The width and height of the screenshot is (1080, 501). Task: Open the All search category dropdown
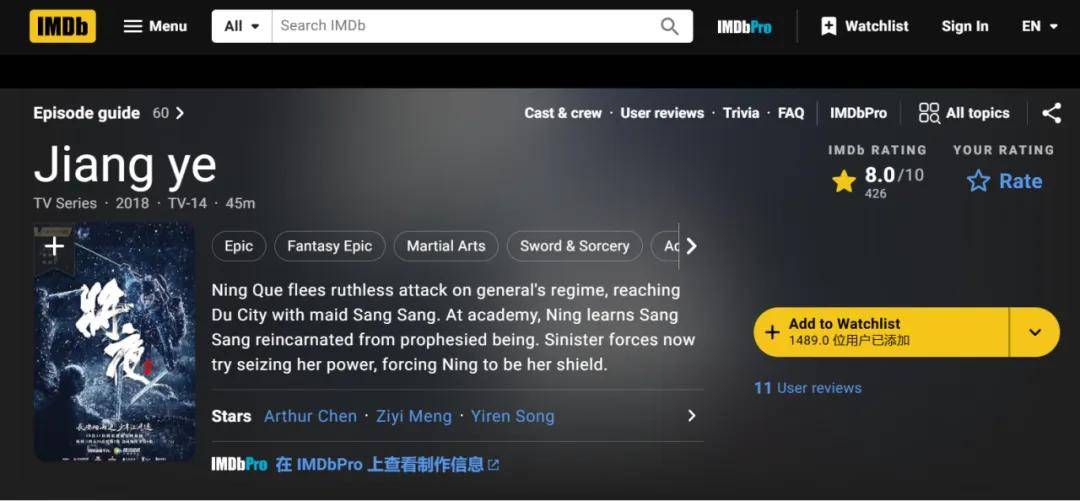pyautogui.click(x=242, y=26)
